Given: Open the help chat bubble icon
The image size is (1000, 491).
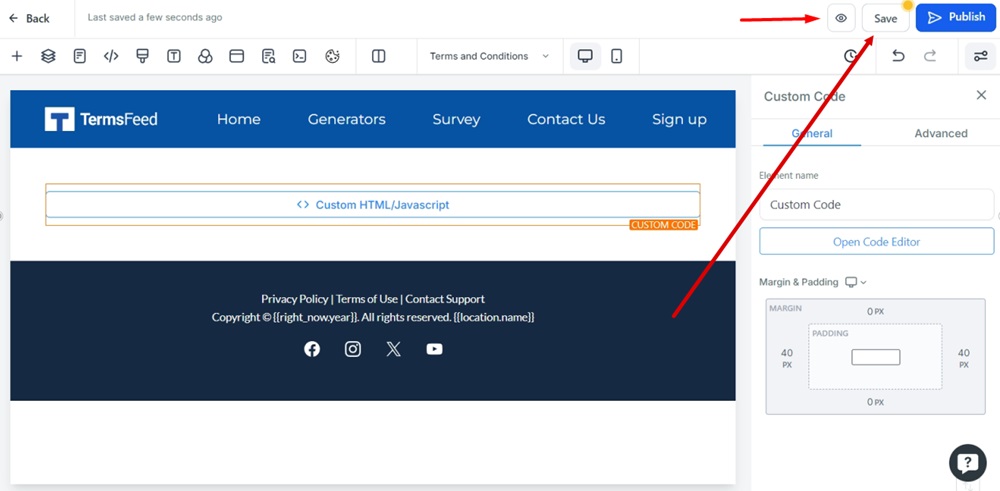Looking at the screenshot, I should pyautogui.click(x=967, y=462).
